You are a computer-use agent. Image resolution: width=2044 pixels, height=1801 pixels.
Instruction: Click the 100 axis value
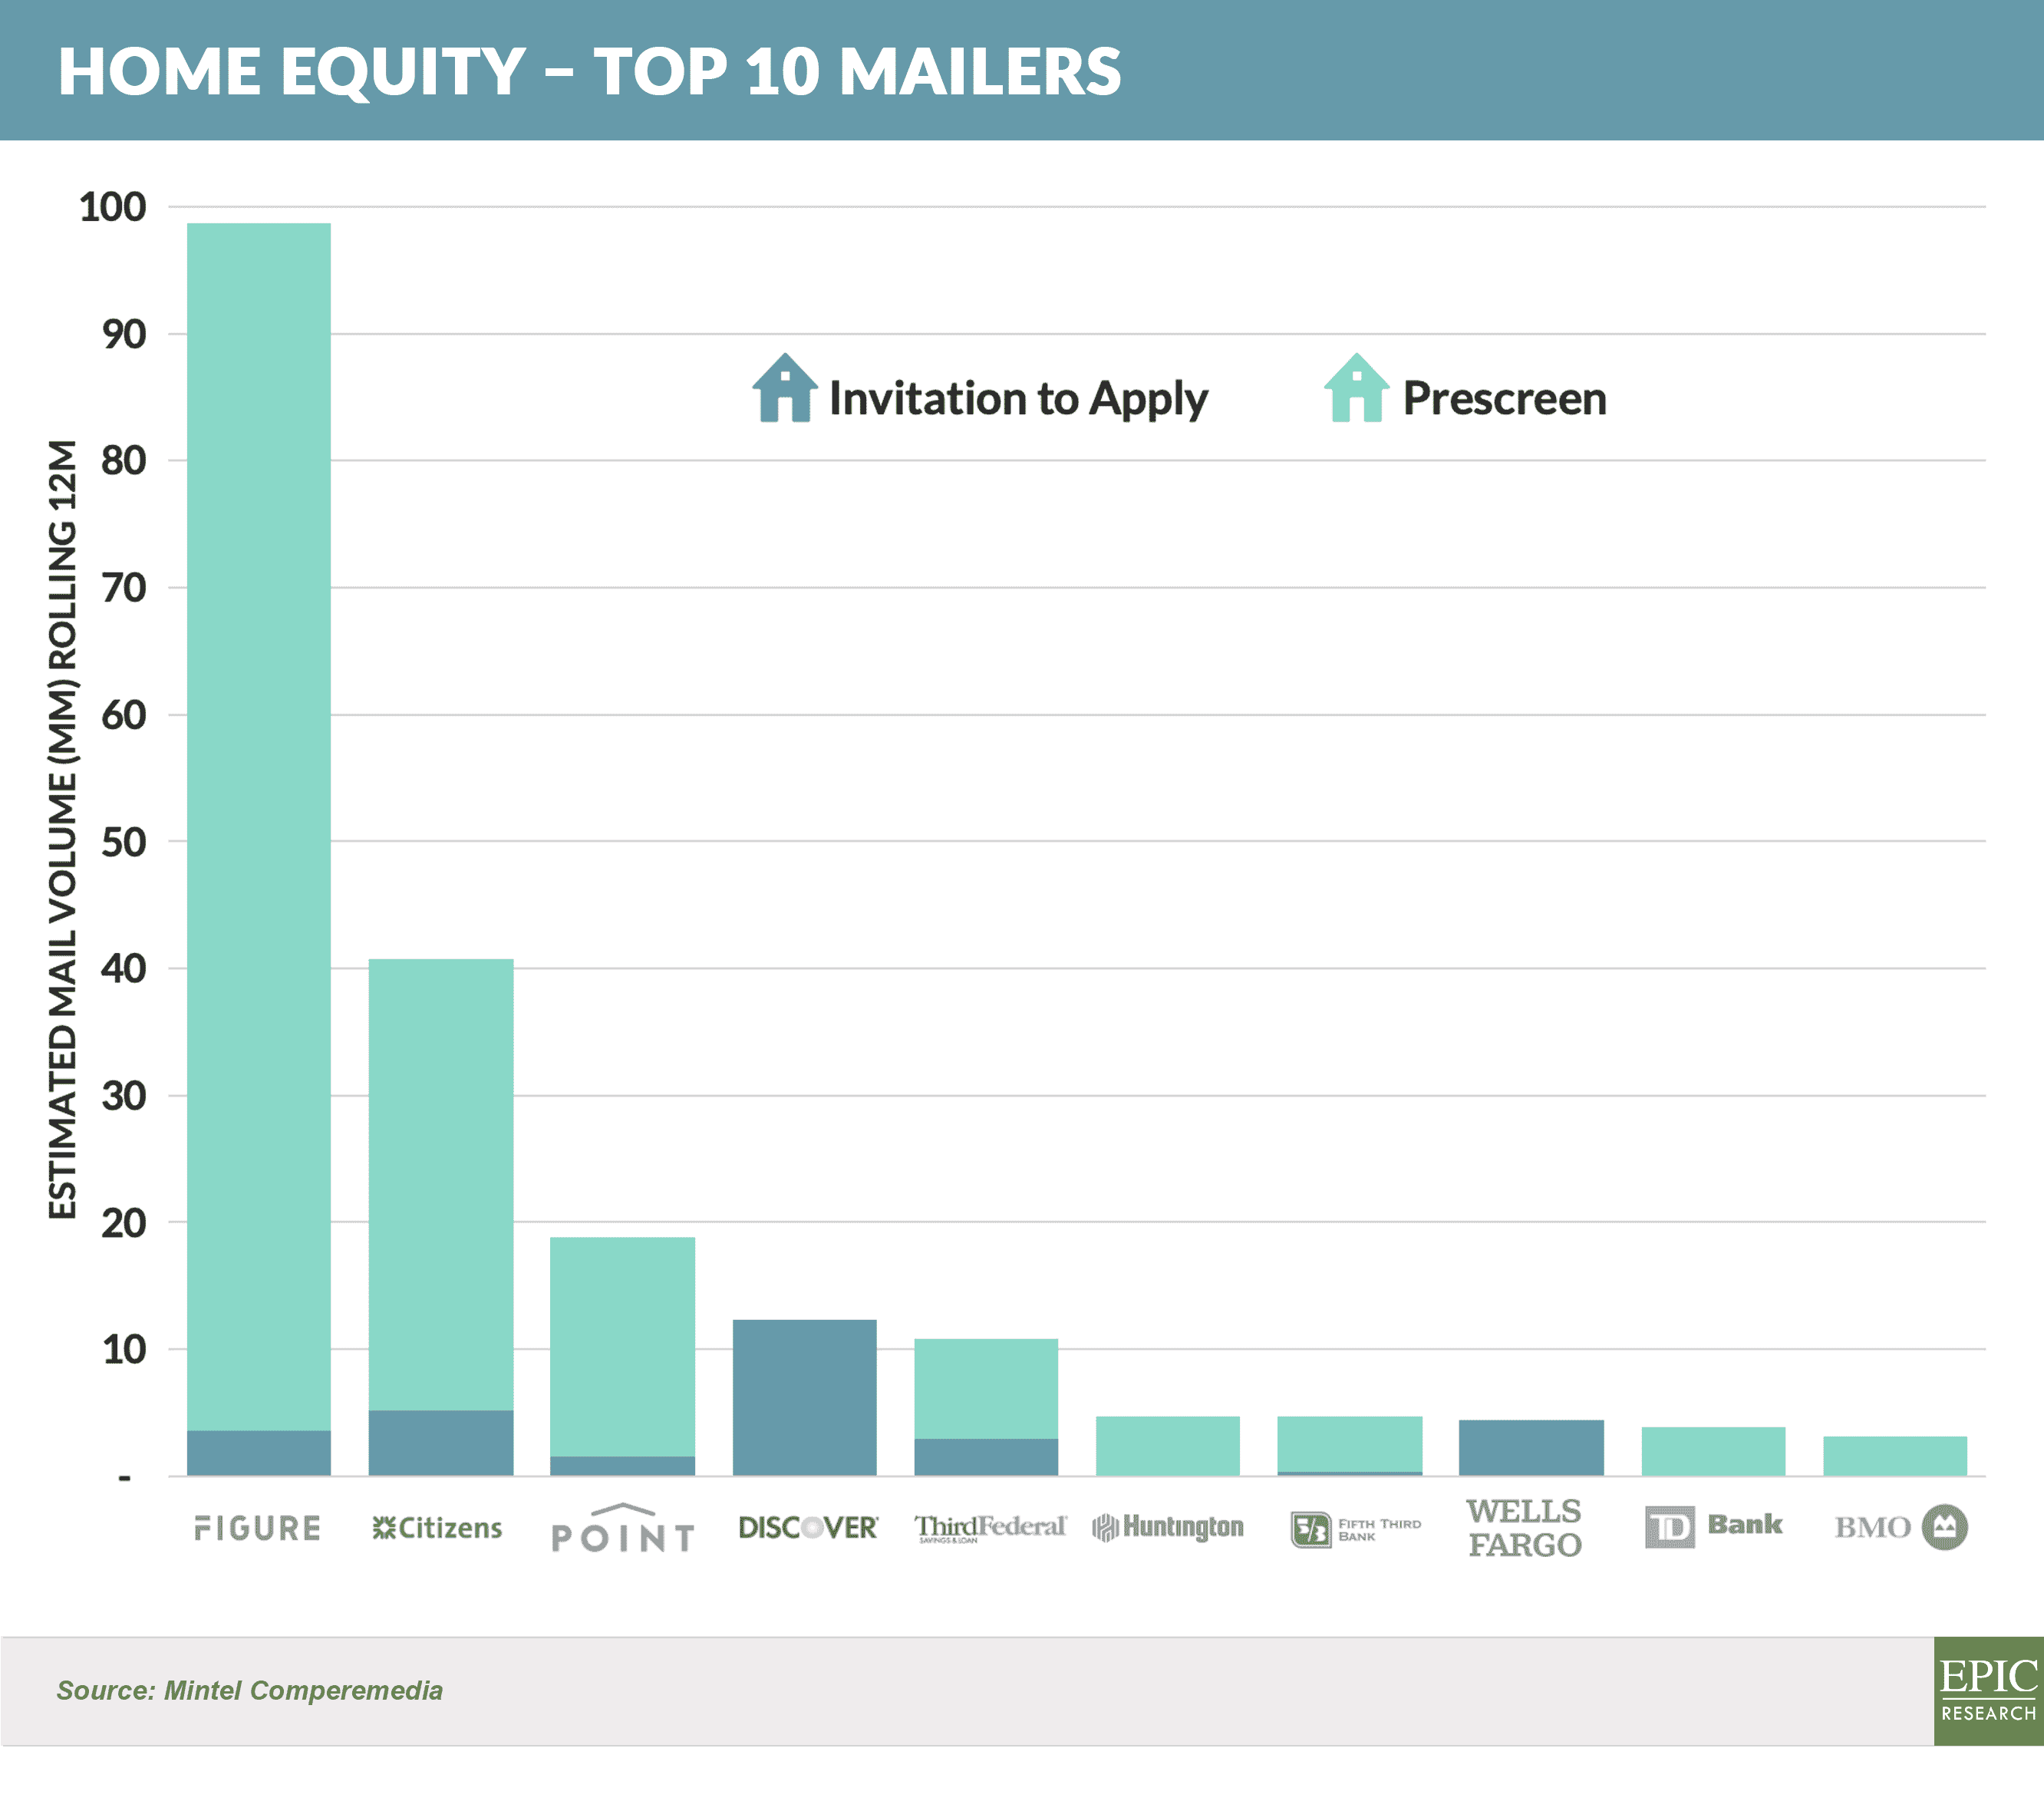[x=113, y=207]
